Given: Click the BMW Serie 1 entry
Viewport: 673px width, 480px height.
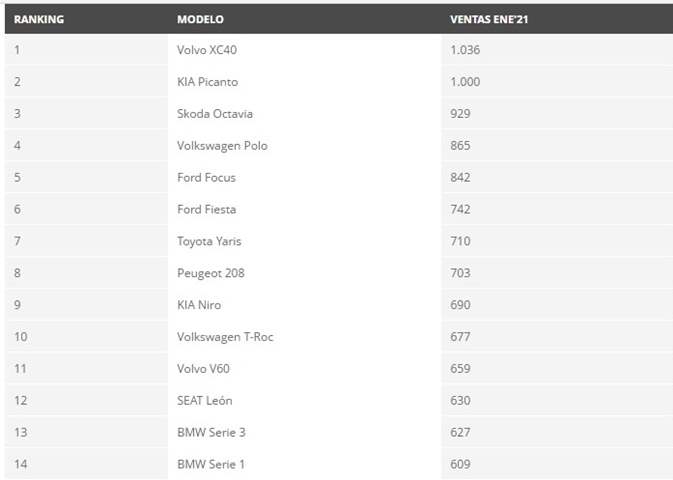Looking at the screenshot, I should tap(209, 464).
